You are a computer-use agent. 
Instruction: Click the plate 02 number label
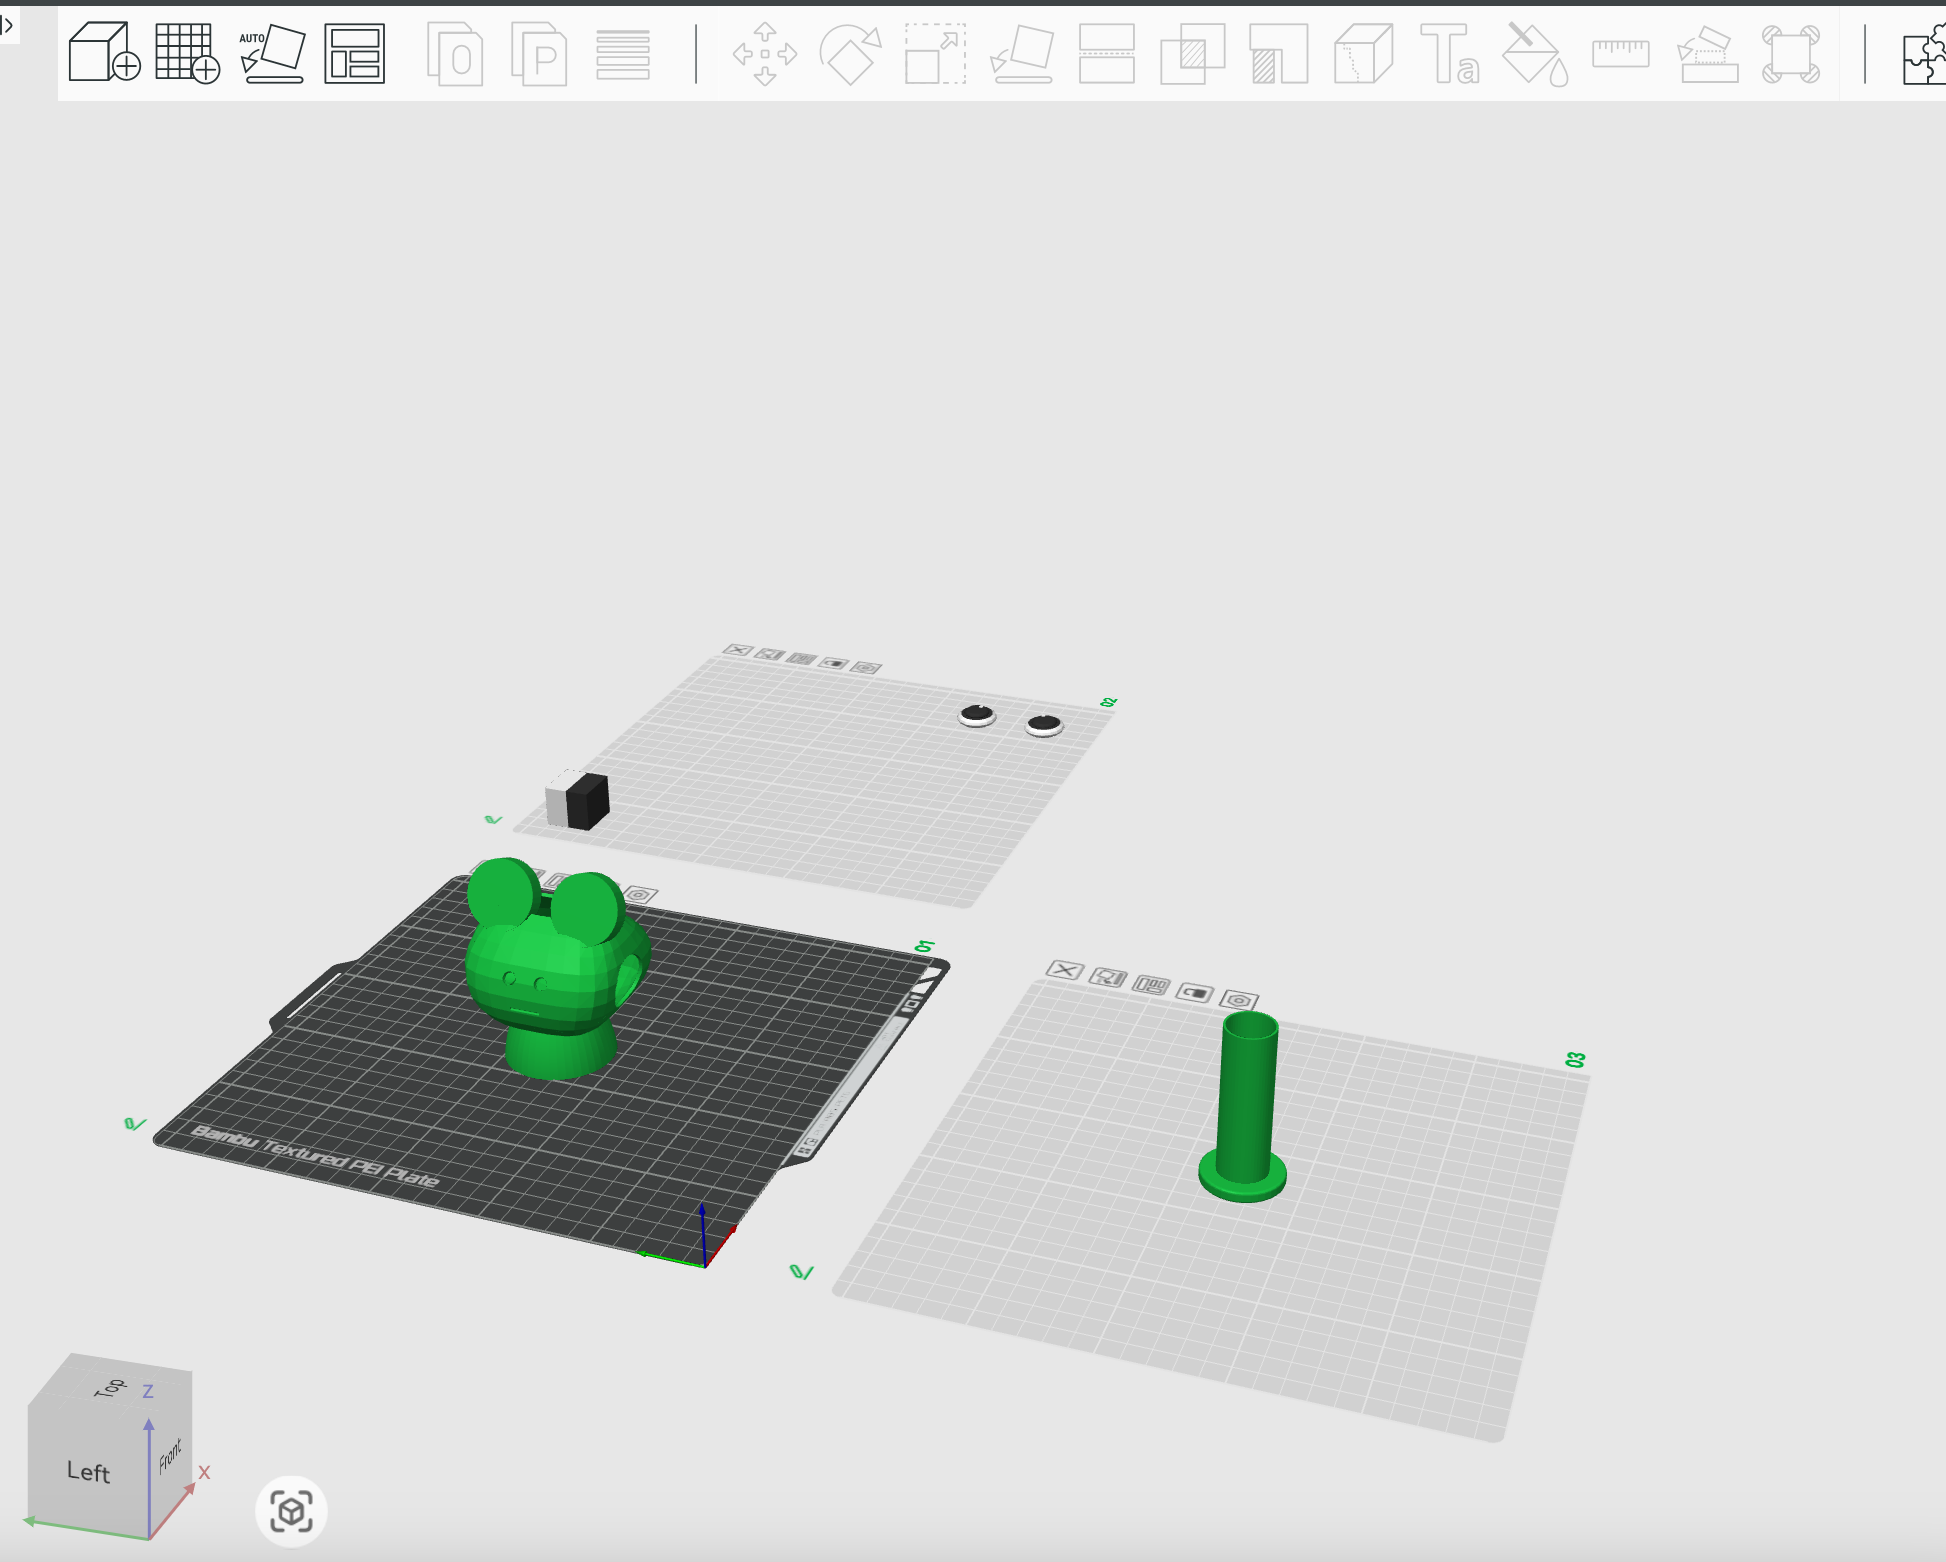click(1108, 703)
